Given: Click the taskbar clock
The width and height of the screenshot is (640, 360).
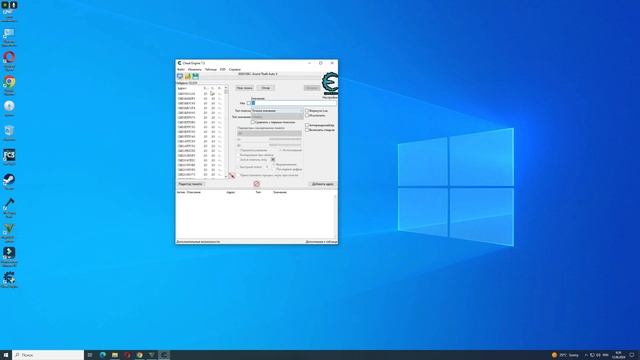Looking at the screenshot, I should tap(619, 355).
